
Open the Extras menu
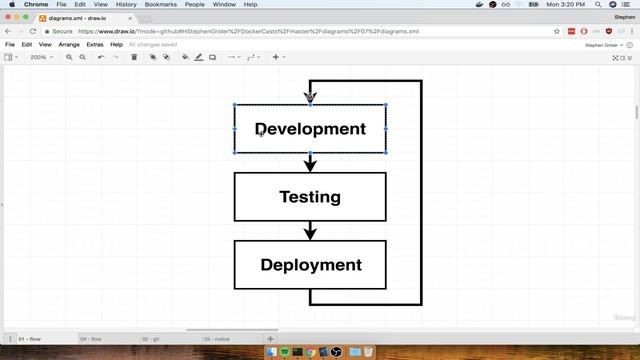click(95, 44)
